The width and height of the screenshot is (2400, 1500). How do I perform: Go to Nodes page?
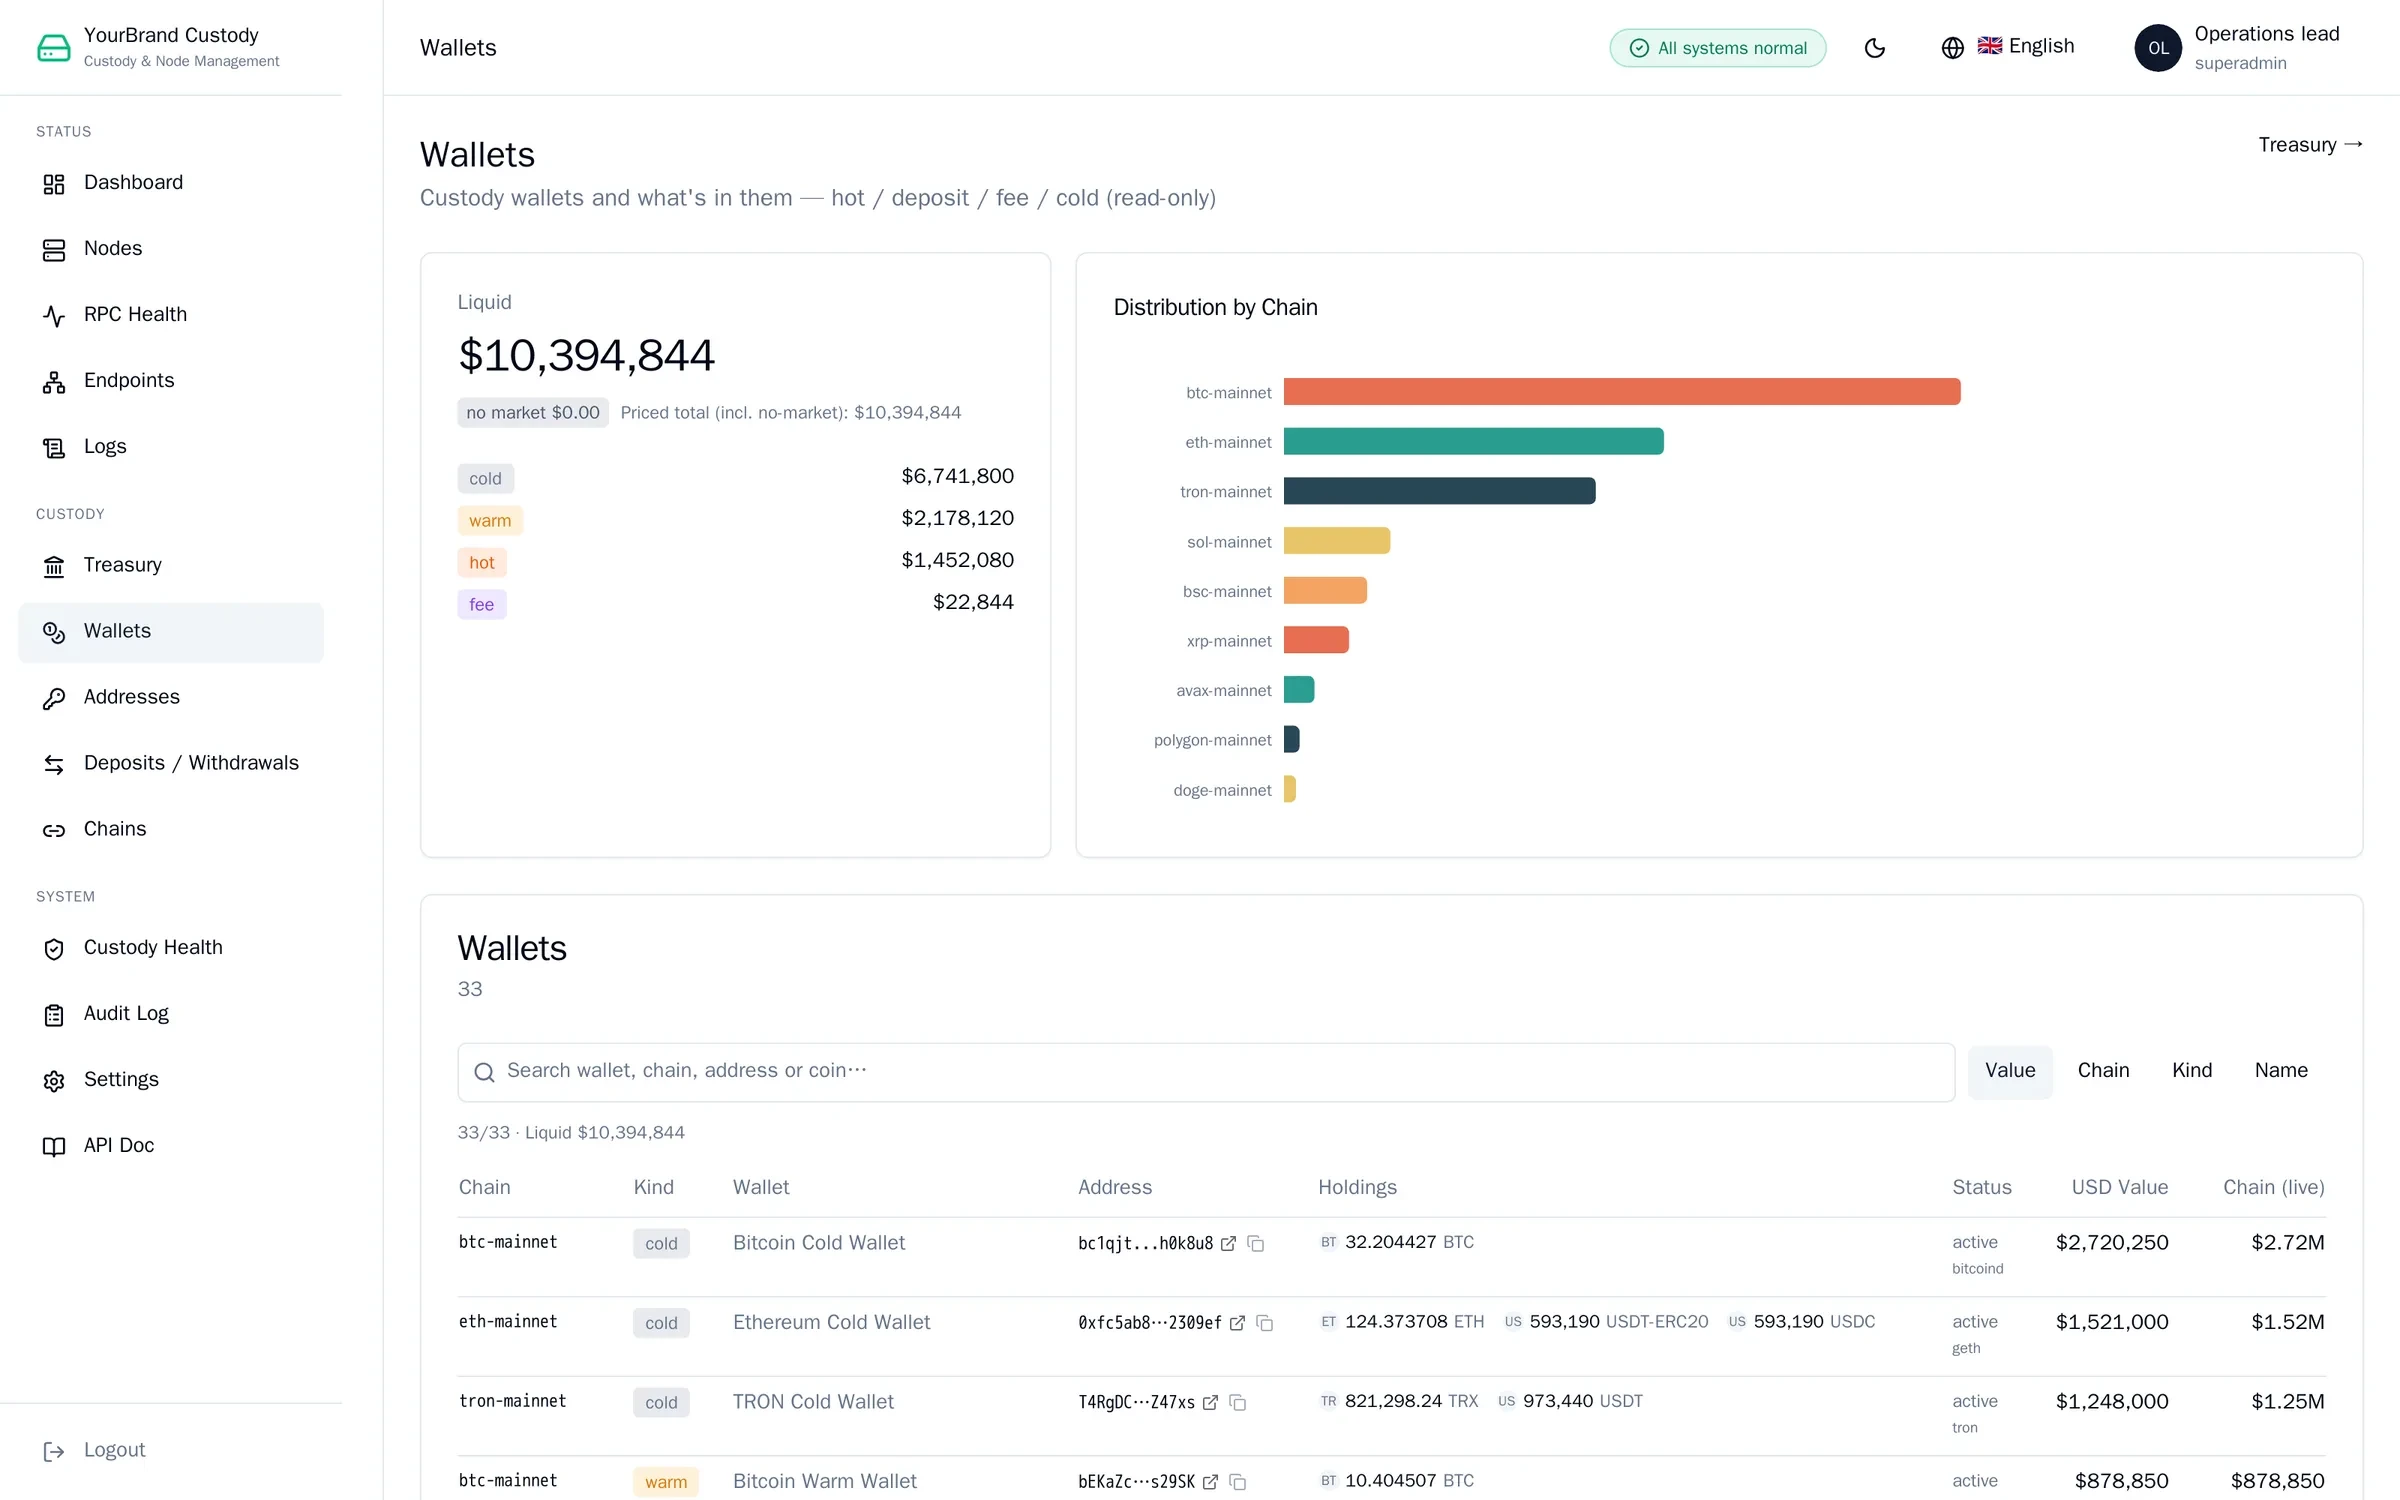click(x=171, y=249)
